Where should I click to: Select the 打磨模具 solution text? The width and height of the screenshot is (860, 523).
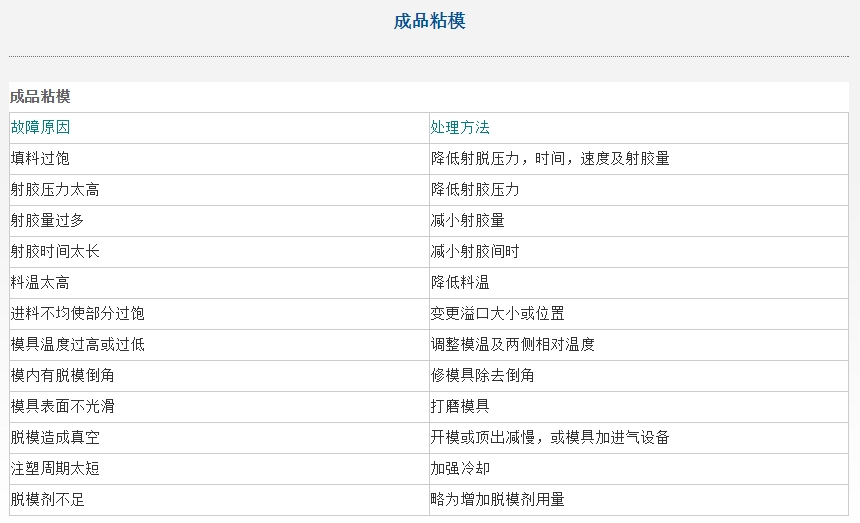tap(460, 407)
